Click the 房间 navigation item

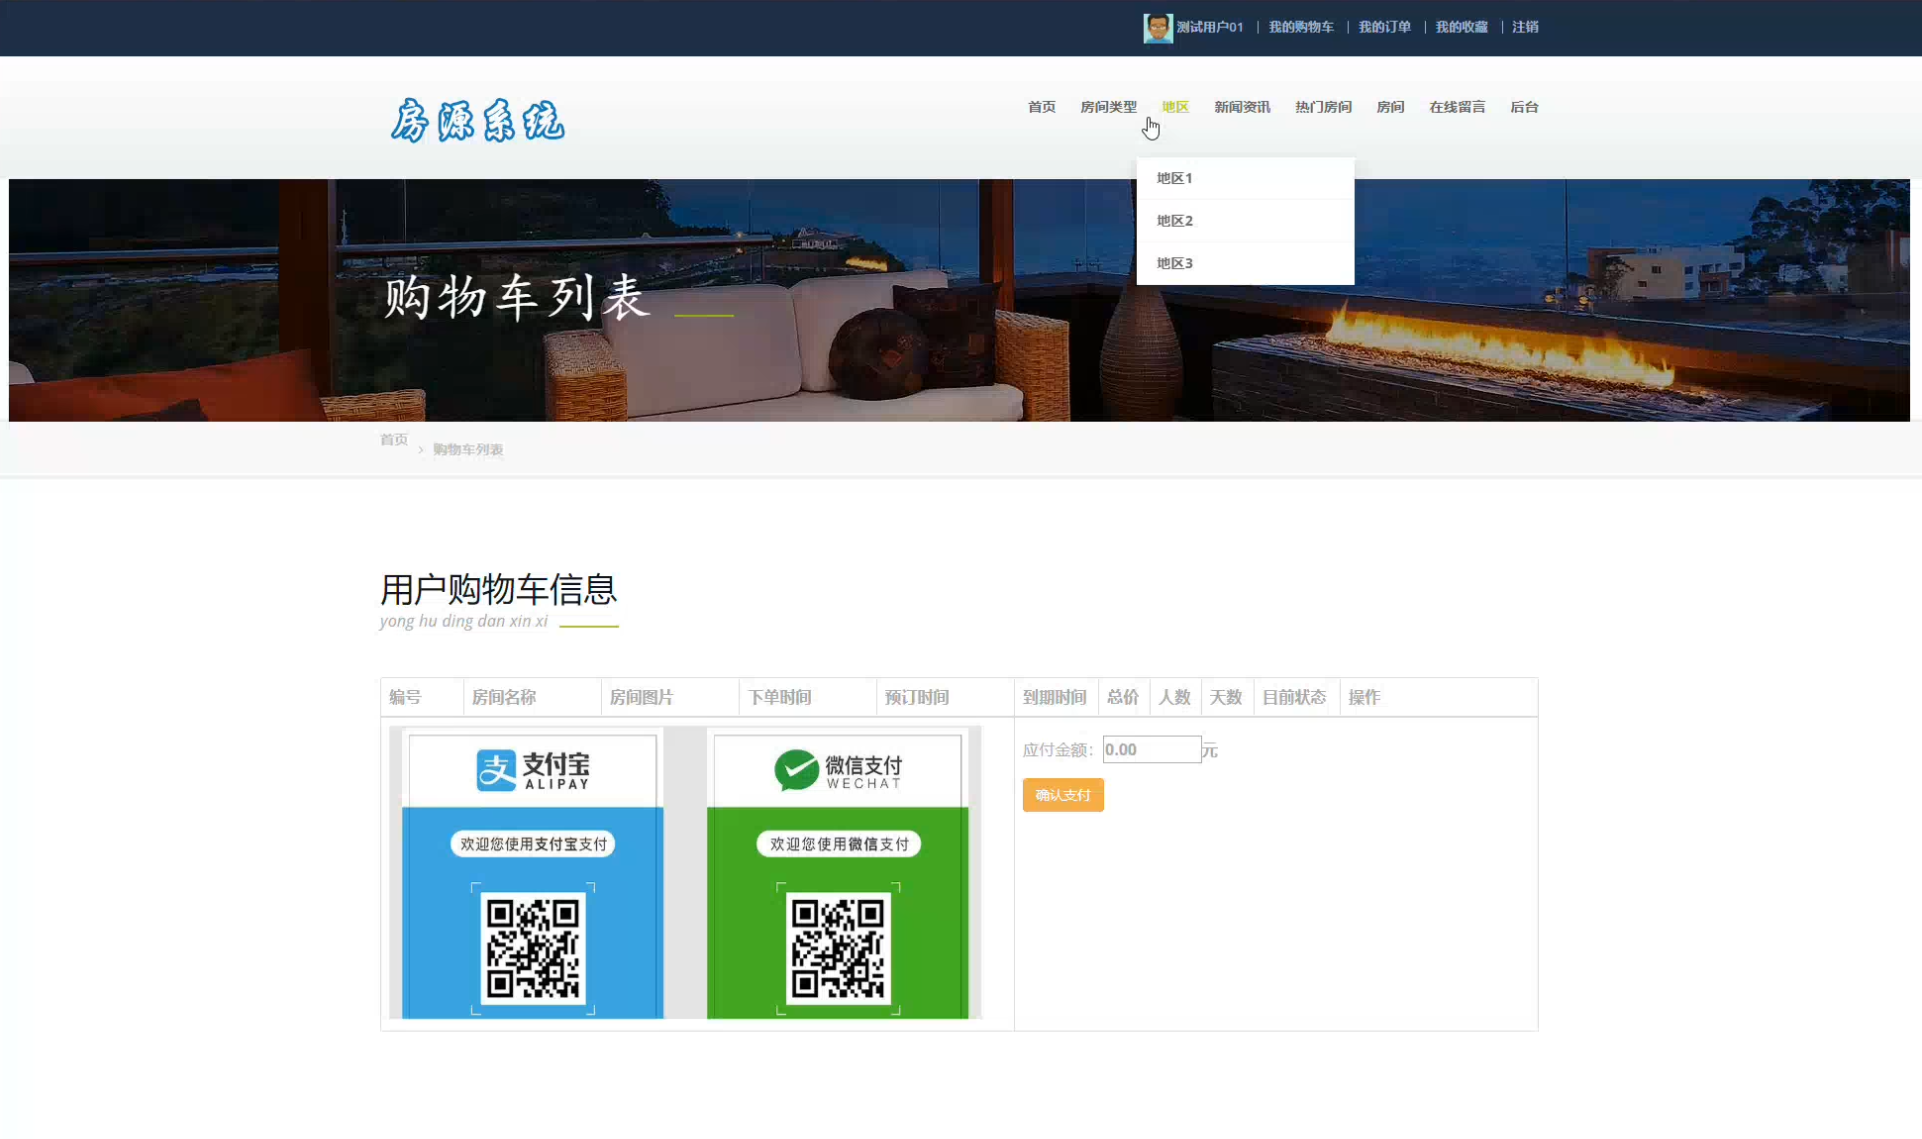1390,107
